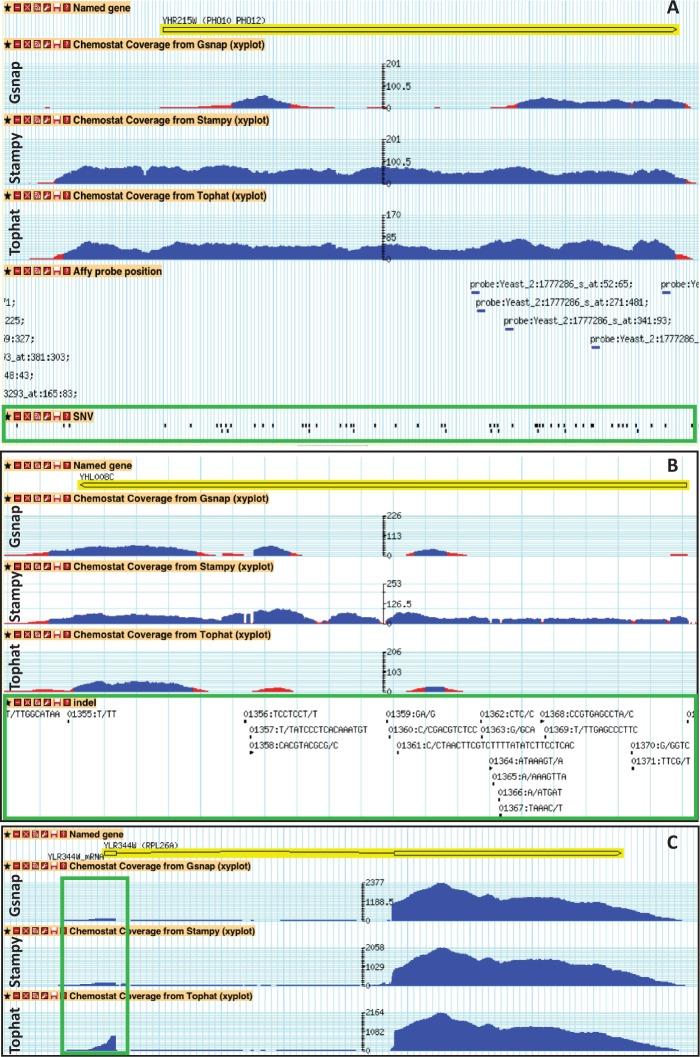Favorite the SNV track with star
The width and height of the screenshot is (700, 1057).
(9, 415)
